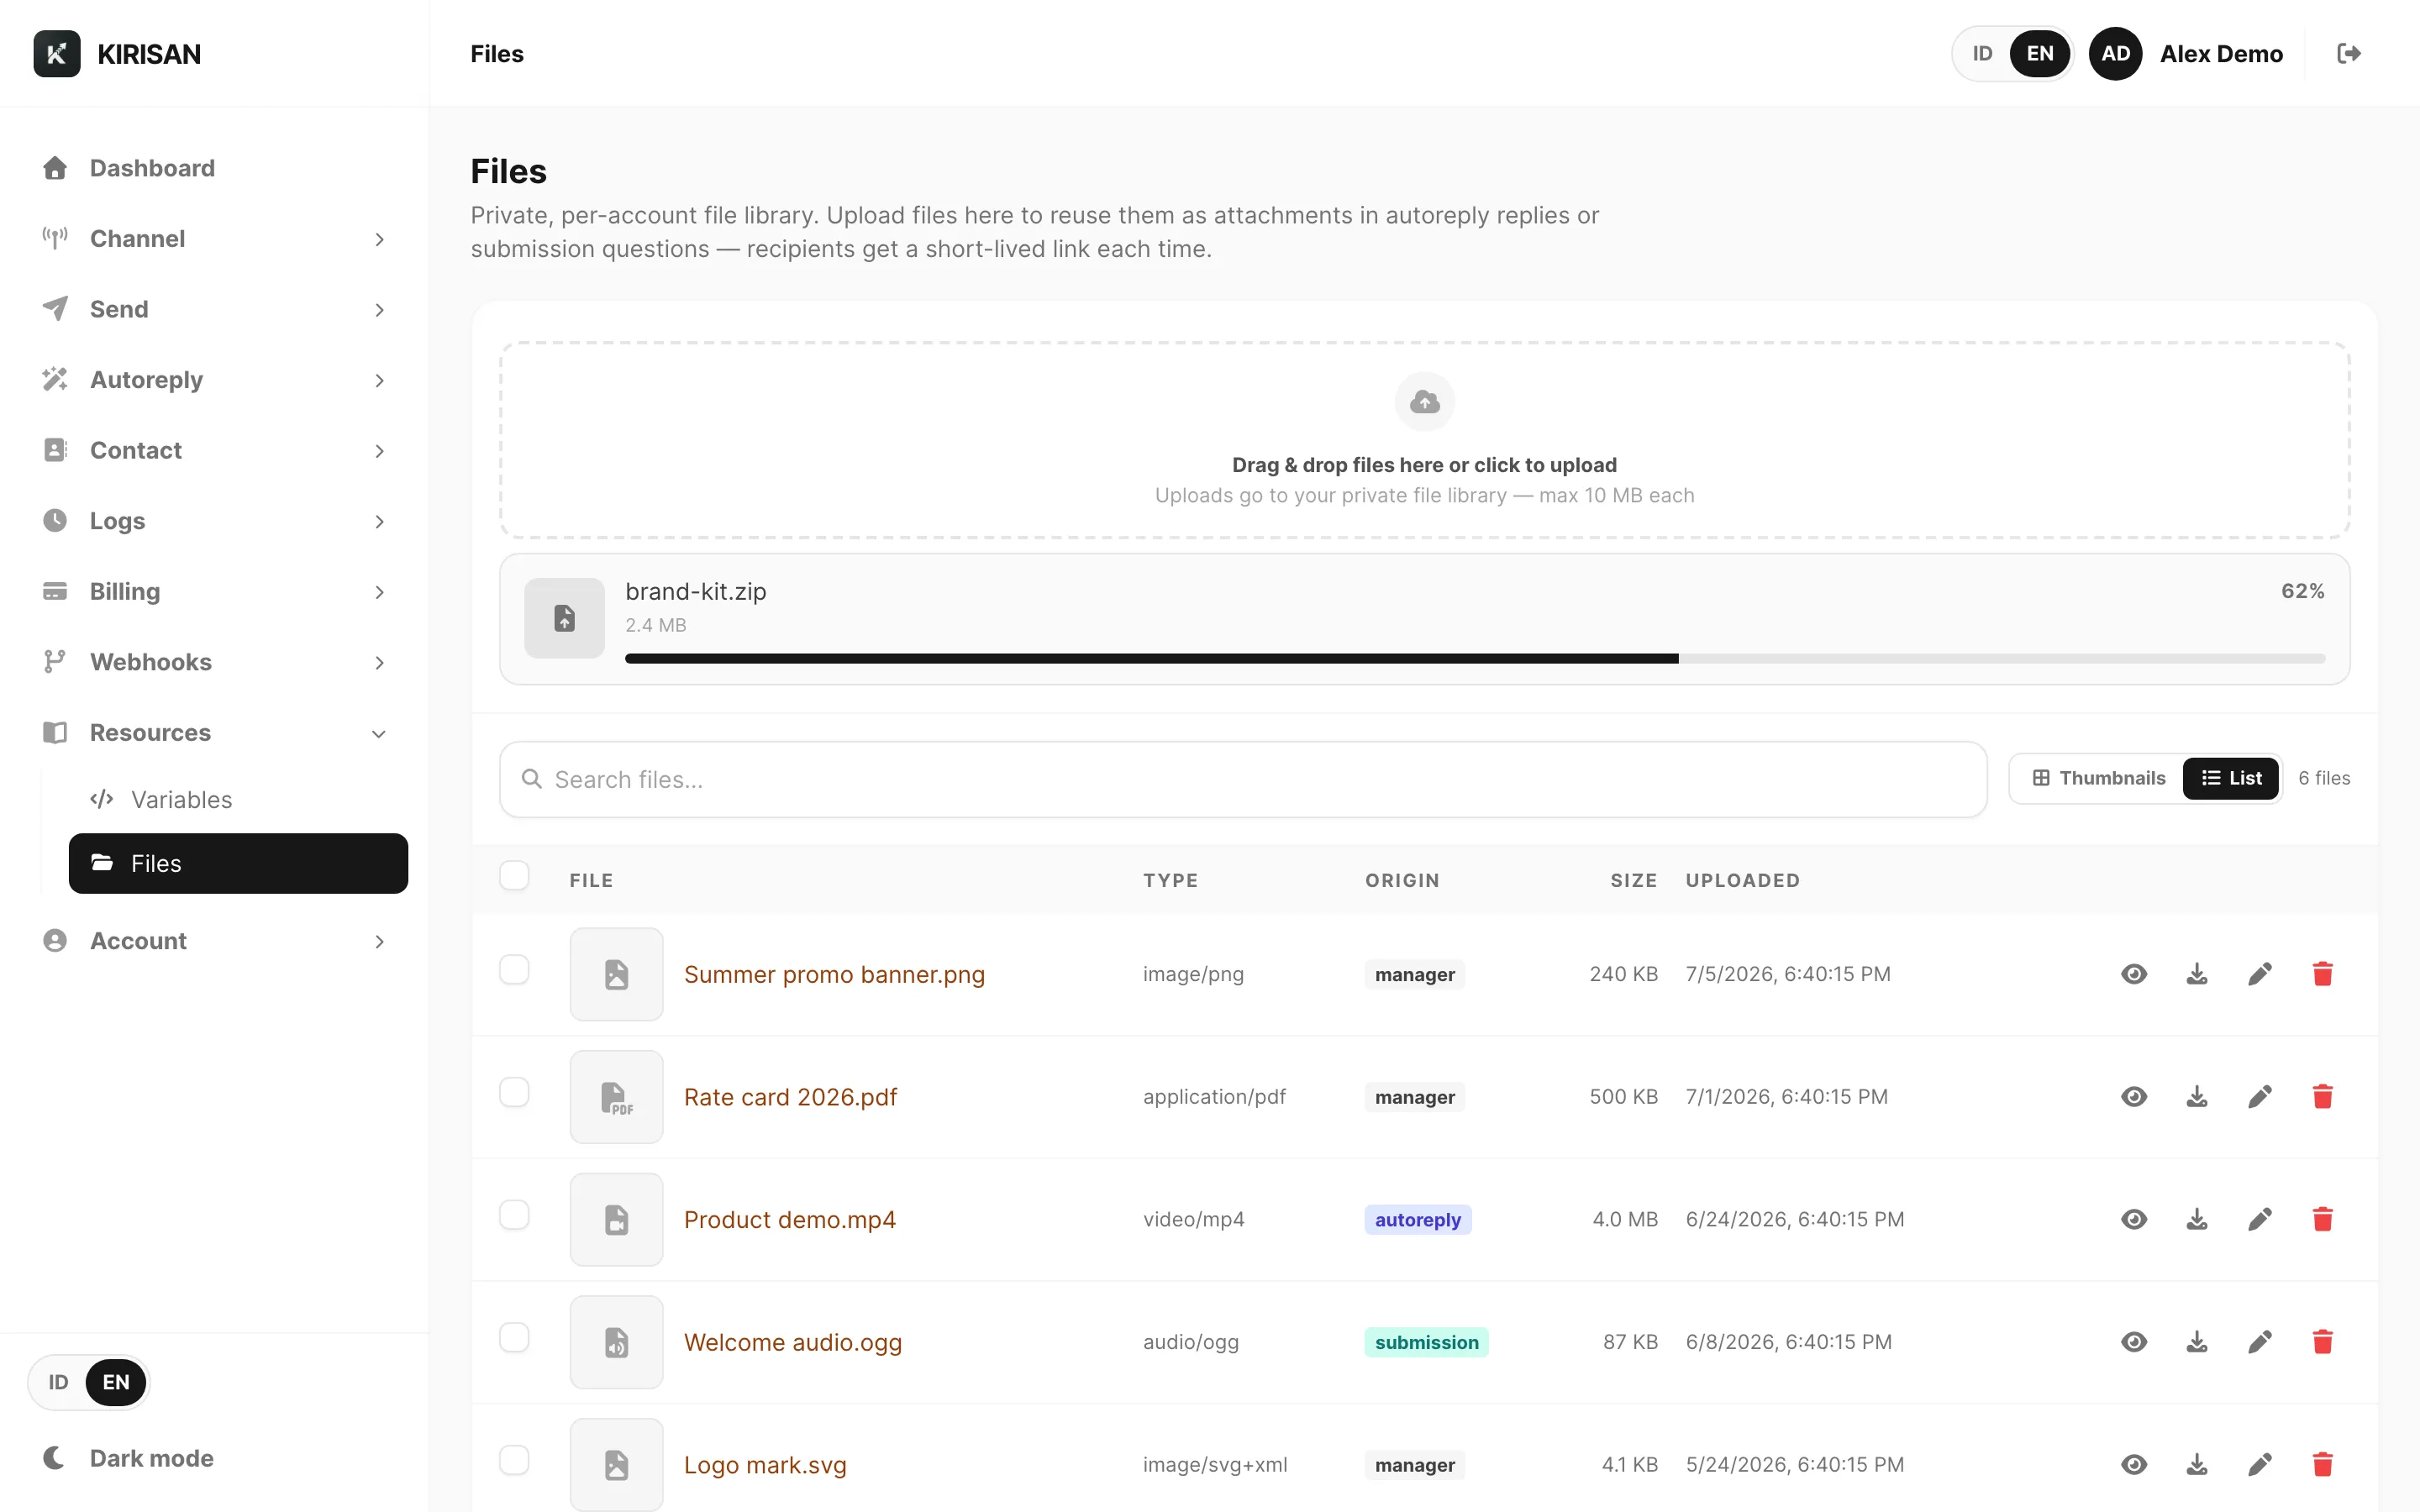Preview Rate card 2026.pdf via eye icon

(x=2134, y=1097)
